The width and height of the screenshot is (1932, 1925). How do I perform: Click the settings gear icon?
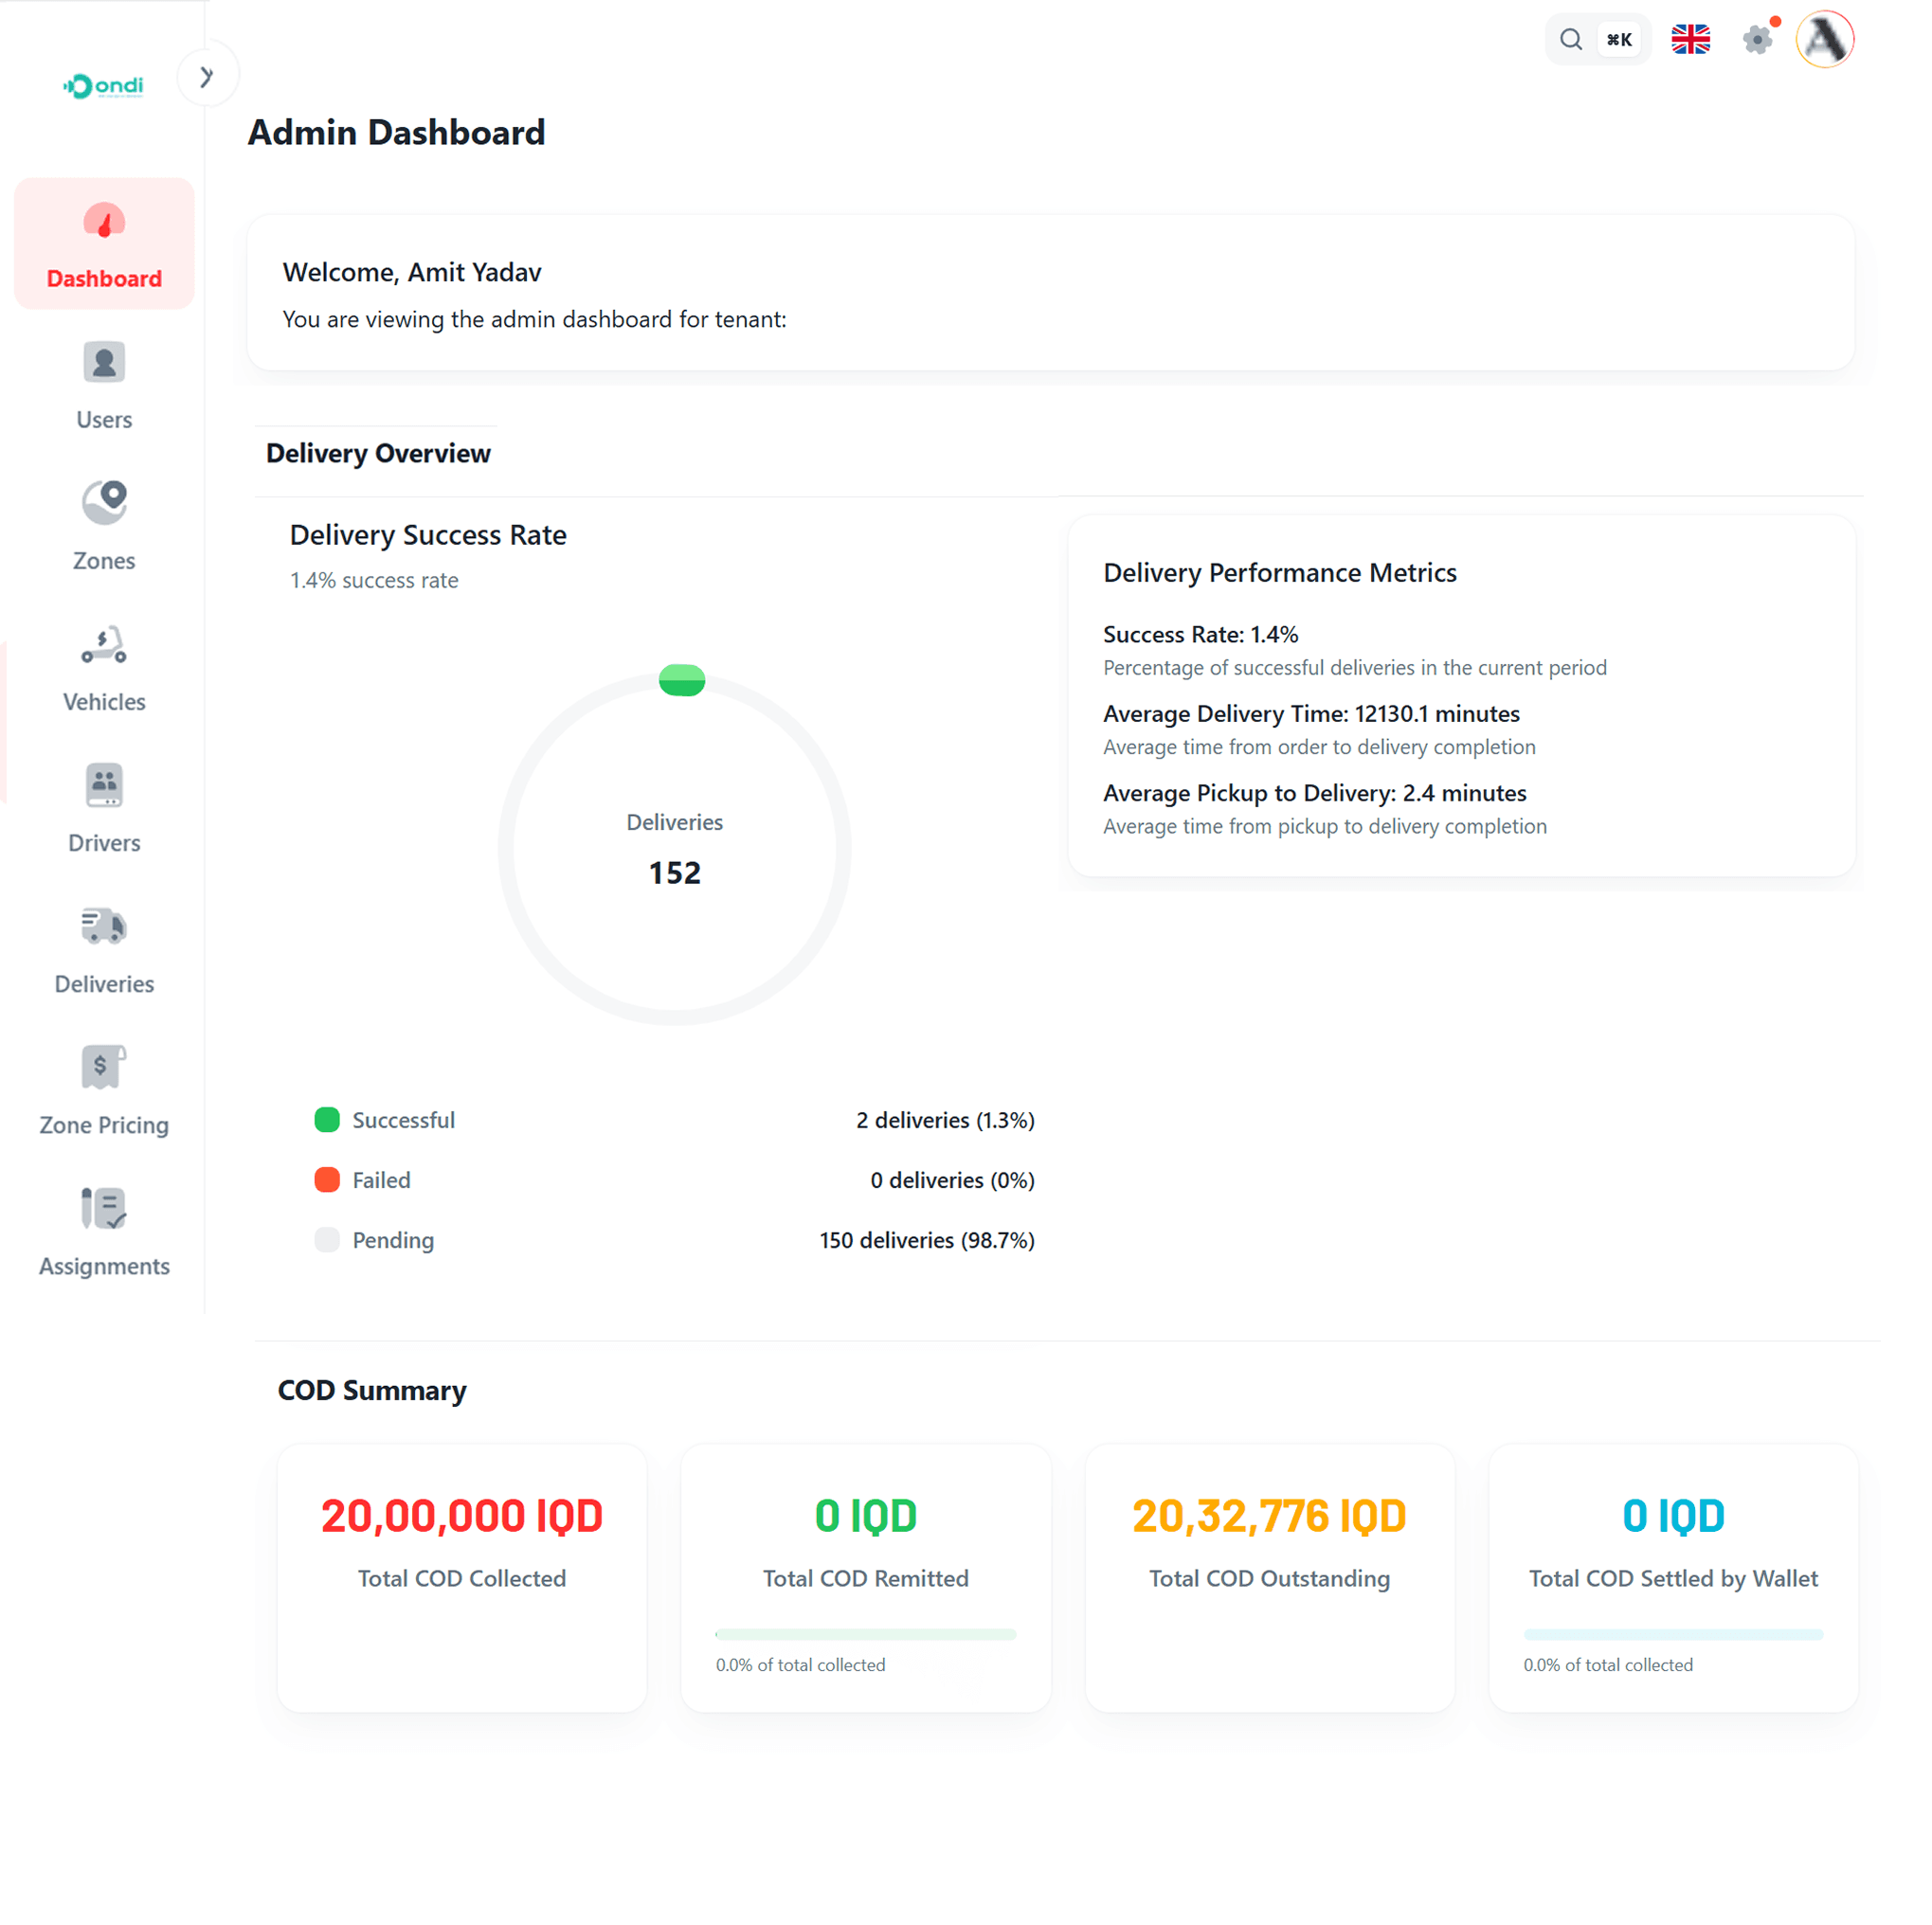tap(1757, 40)
